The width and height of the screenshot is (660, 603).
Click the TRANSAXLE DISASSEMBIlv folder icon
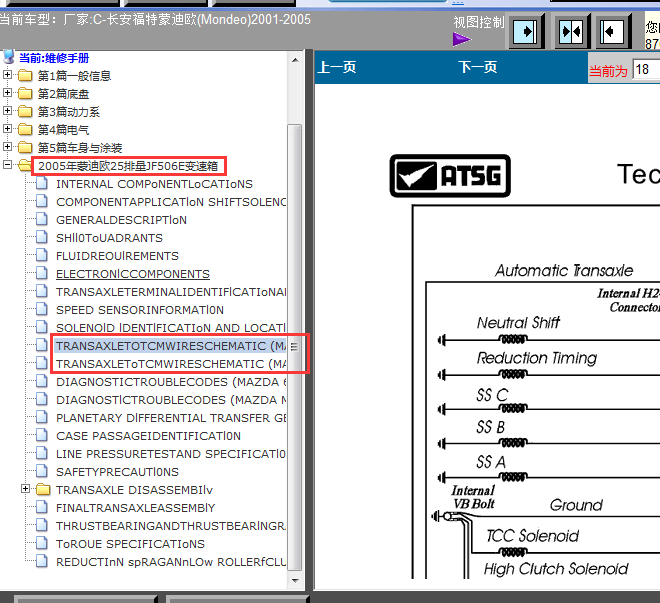click(43, 489)
